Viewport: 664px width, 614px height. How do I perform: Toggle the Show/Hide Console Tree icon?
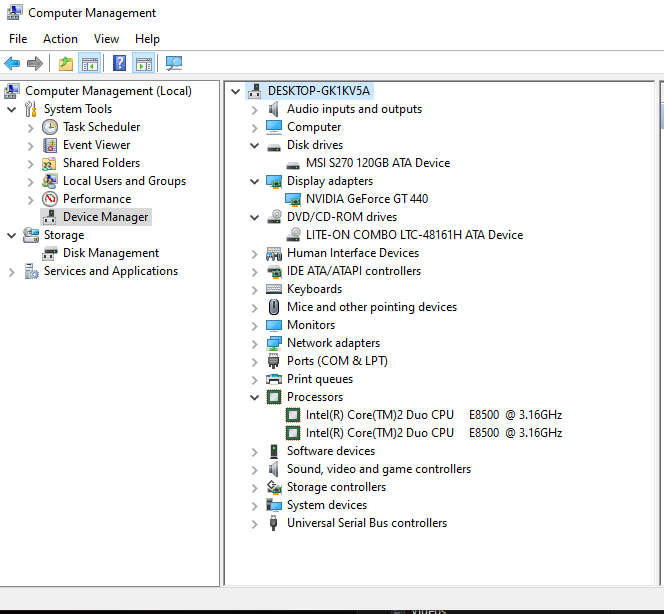[89, 64]
